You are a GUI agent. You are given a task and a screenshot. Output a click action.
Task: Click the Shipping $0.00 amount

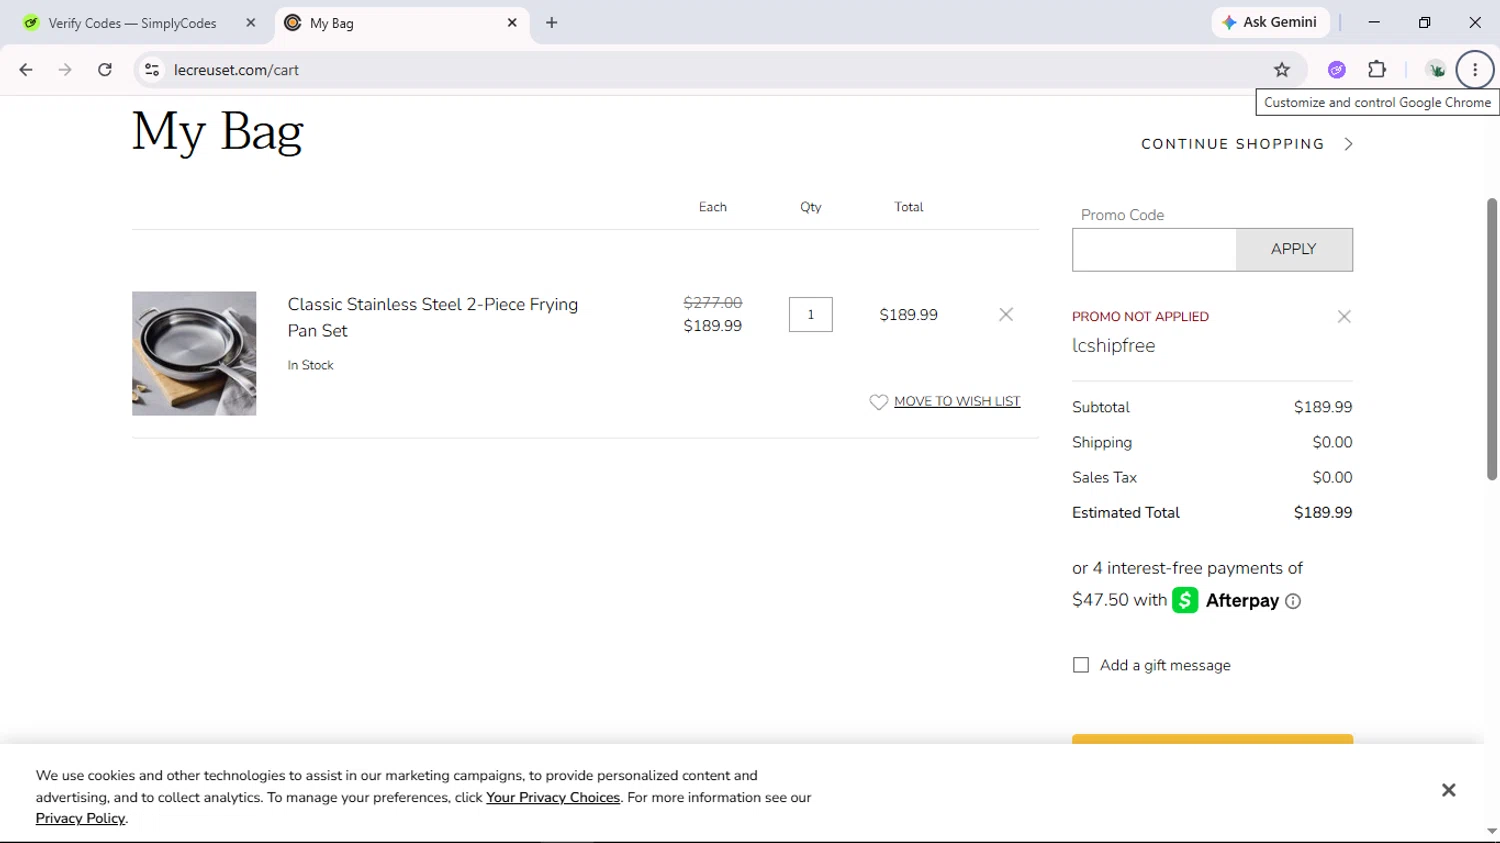pos(1332,443)
